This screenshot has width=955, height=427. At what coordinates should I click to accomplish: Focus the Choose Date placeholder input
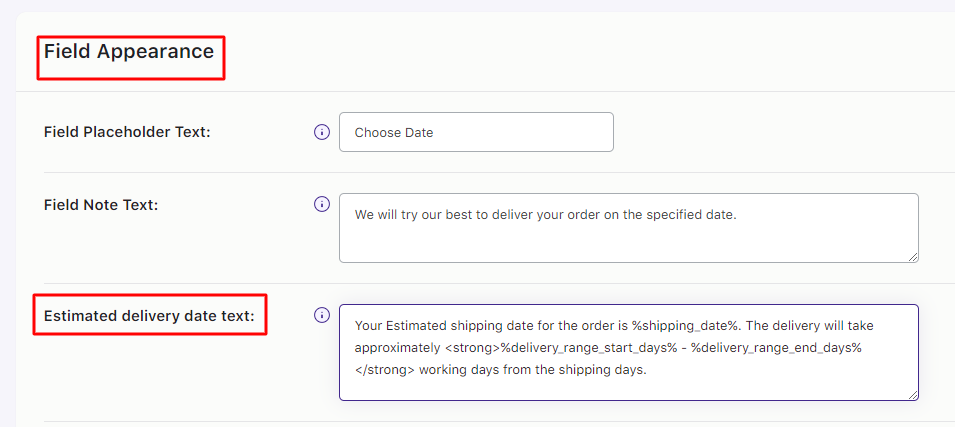pos(476,132)
